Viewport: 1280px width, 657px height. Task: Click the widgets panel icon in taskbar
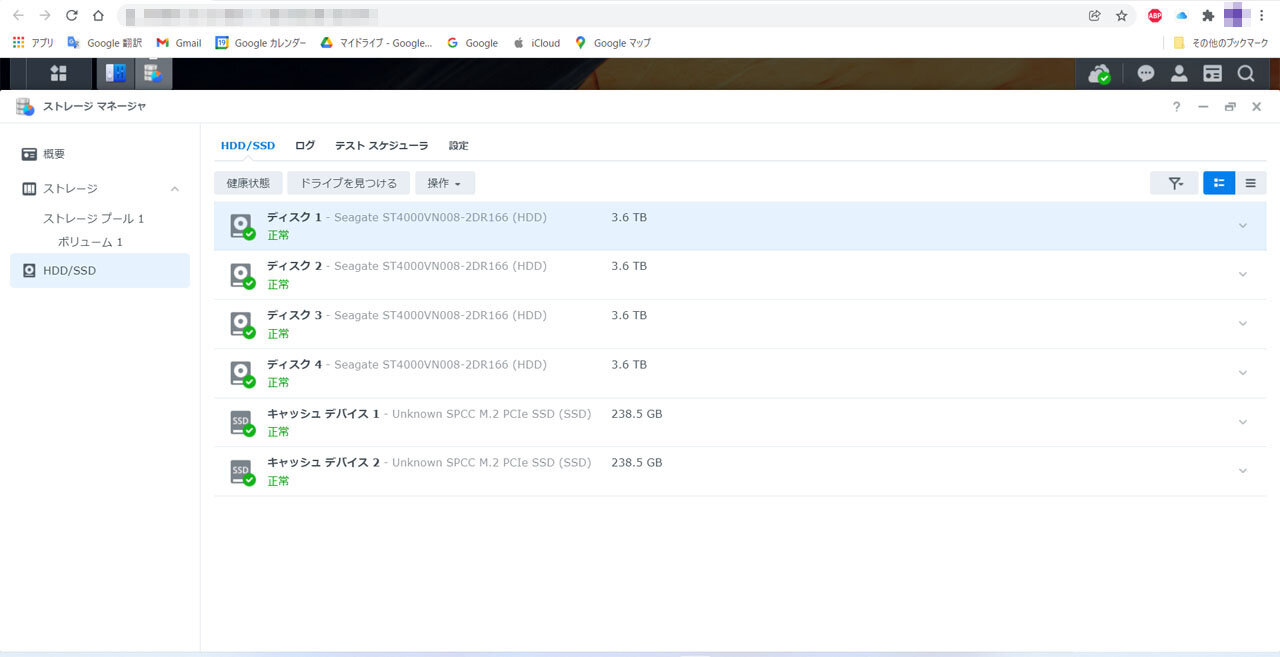pyautogui.click(x=1212, y=73)
